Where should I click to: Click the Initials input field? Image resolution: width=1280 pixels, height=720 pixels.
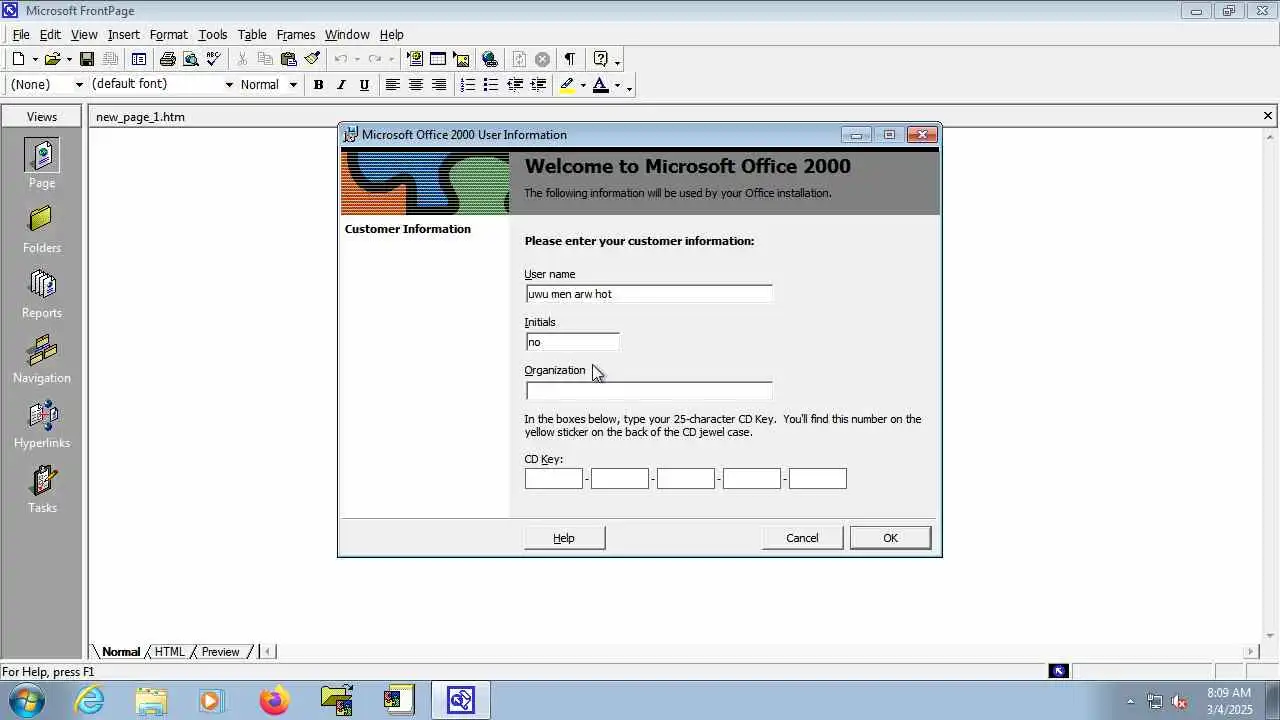tap(572, 342)
